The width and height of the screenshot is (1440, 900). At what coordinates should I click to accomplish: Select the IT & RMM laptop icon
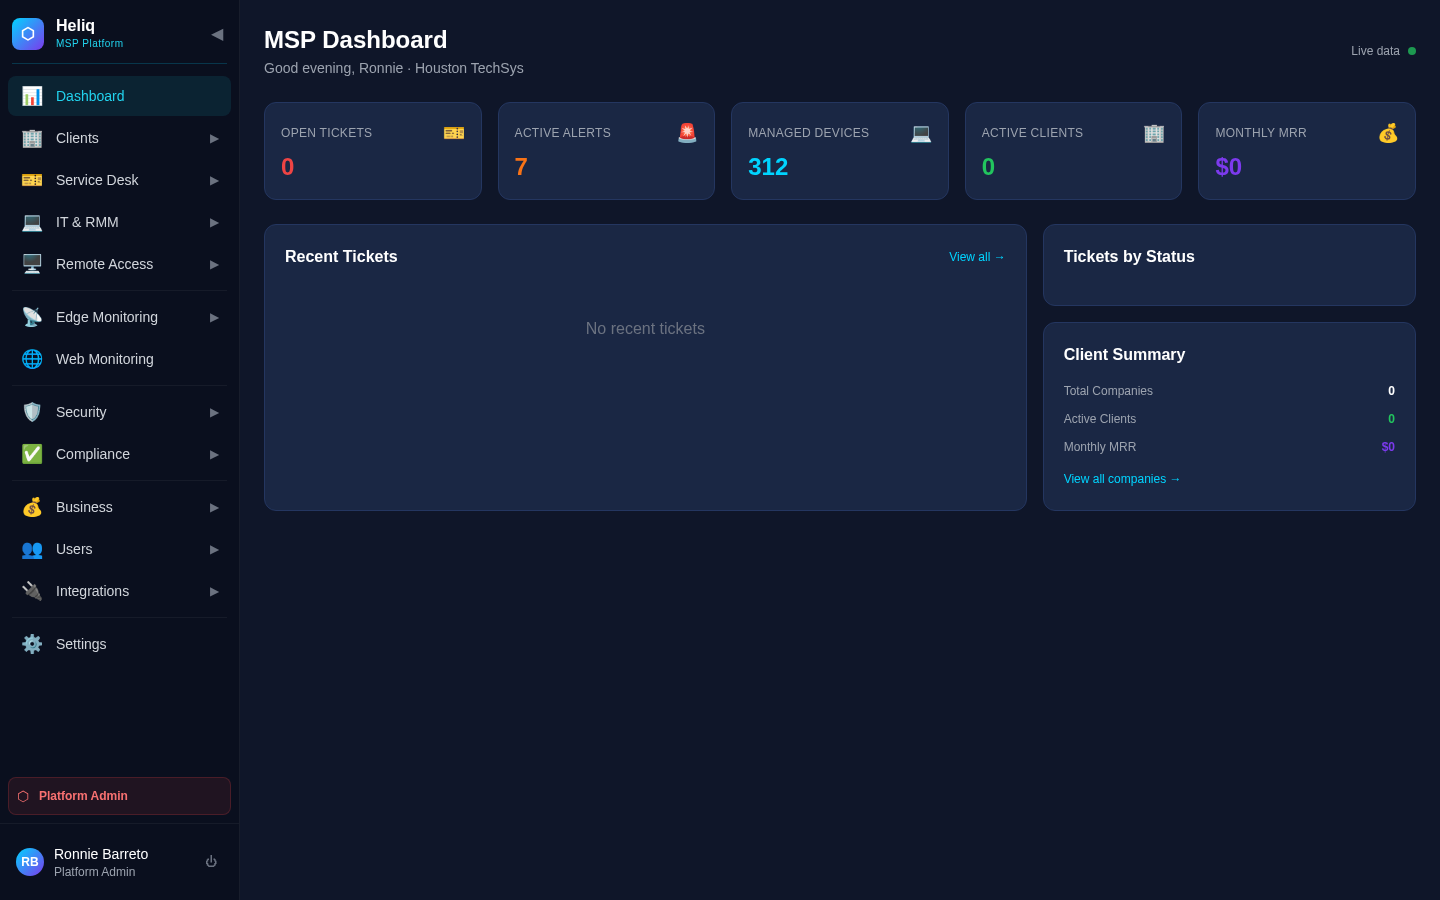[32, 222]
